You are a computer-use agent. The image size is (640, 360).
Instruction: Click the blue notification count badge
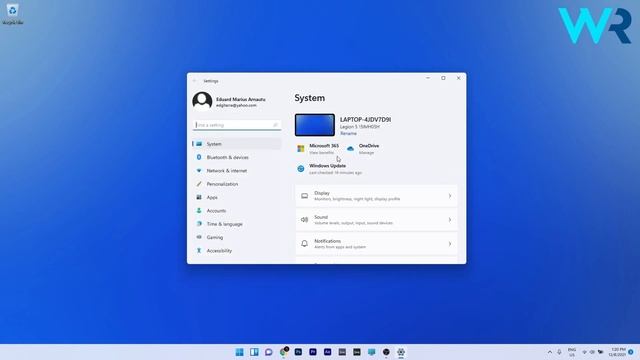pyautogui.click(x=631, y=352)
